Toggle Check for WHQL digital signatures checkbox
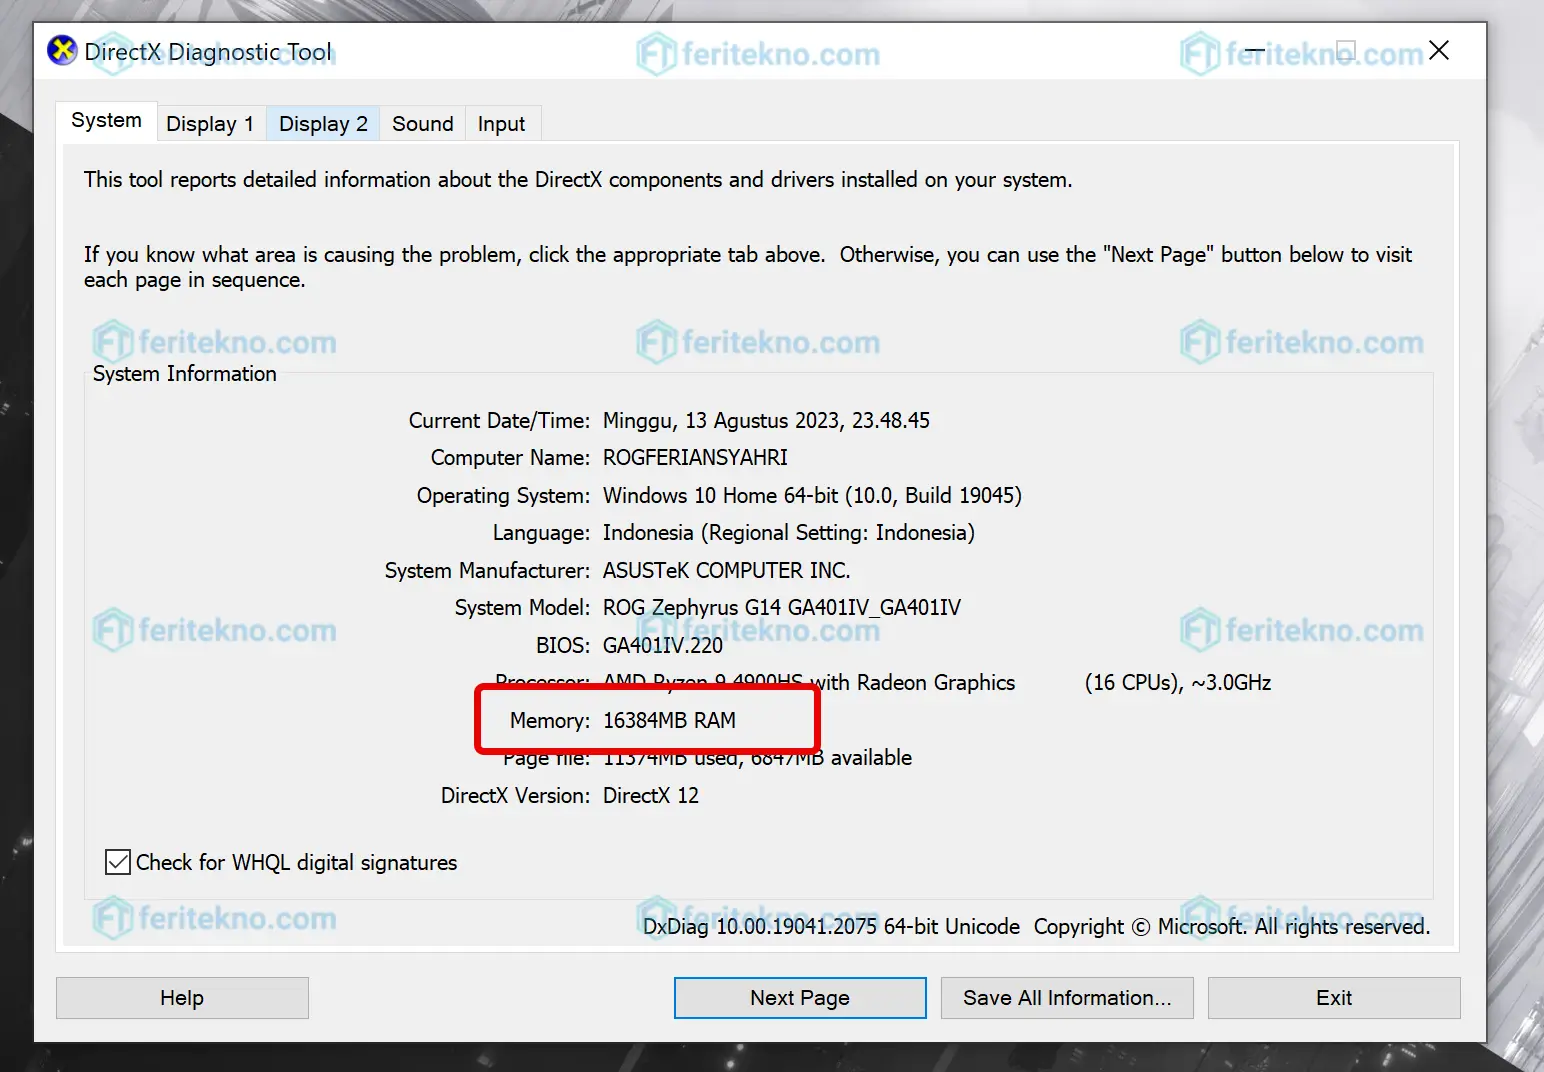 pyautogui.click(x=118, y=862)
